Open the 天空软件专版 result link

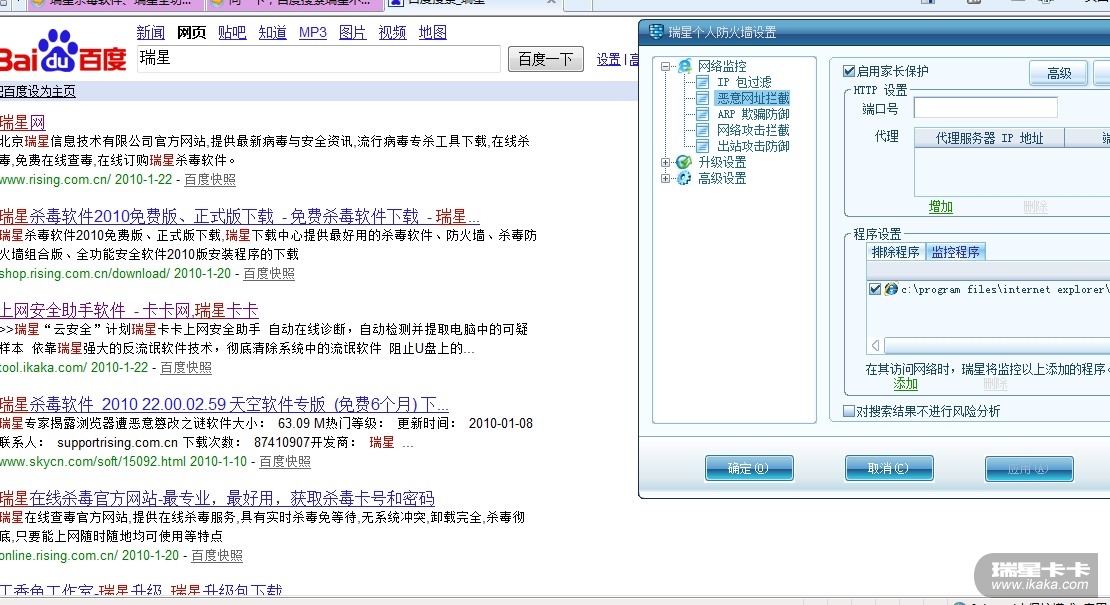(x=224, y=404)
